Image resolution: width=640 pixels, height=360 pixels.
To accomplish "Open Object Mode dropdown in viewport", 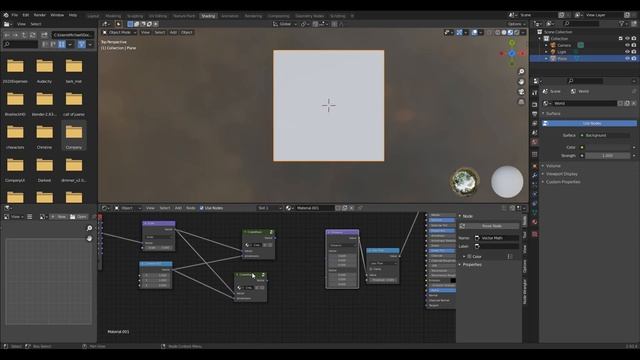I will [120, 32].
